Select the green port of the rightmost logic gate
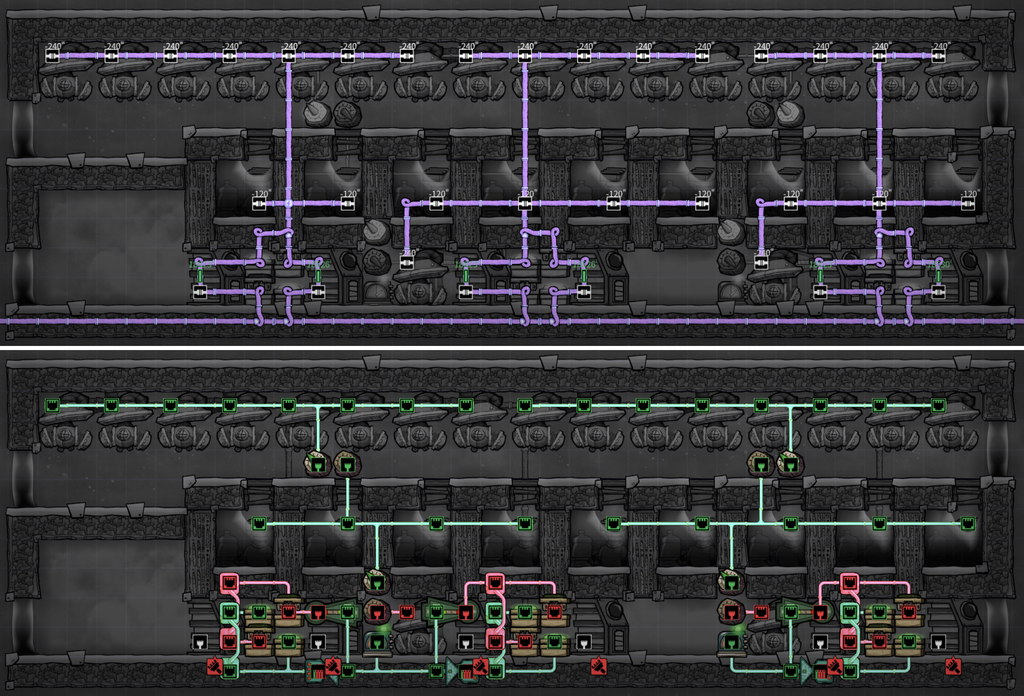The image size is (1024, 696). click(x=790, y=612)
